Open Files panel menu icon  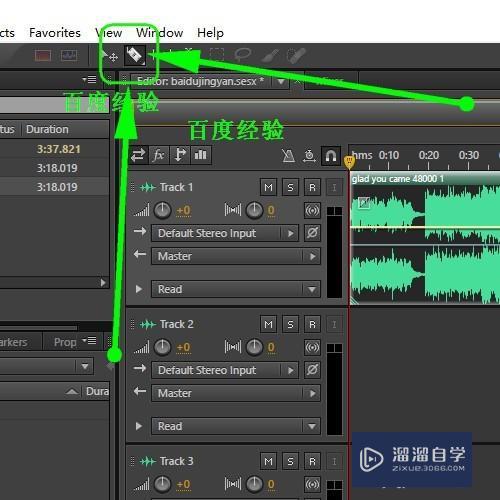(x=89, y=80)
